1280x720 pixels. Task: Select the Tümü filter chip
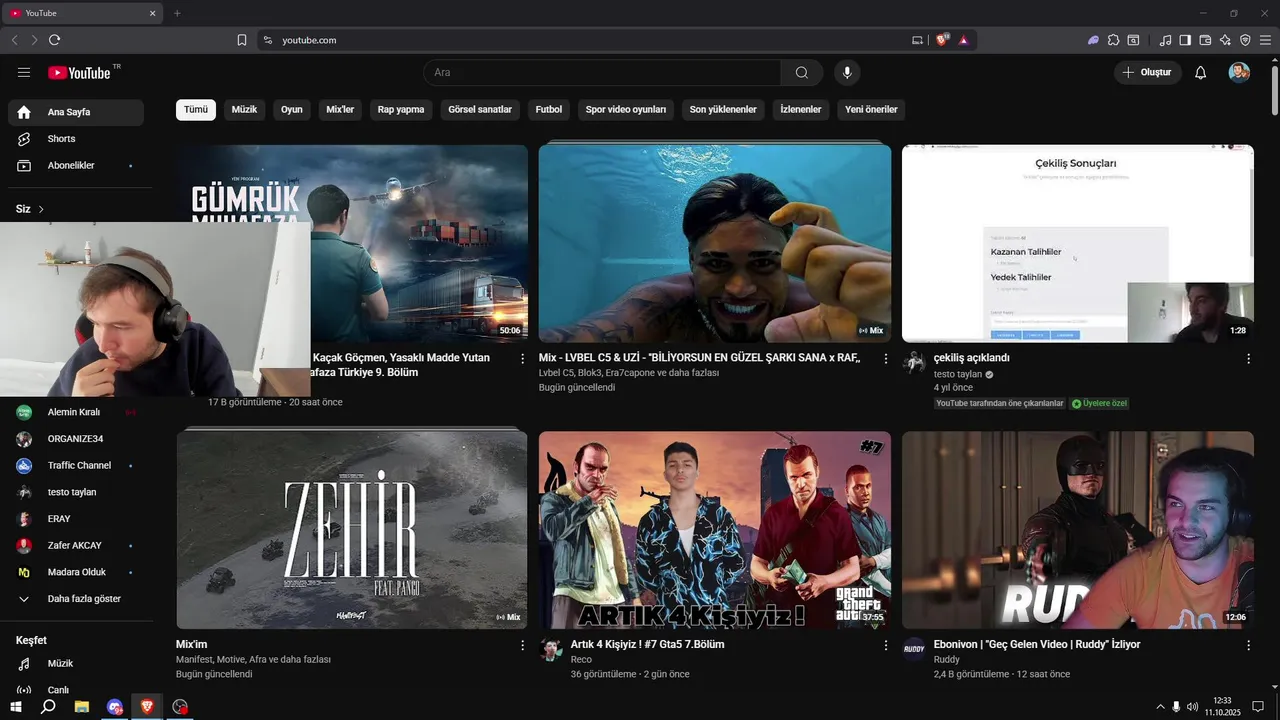click(x=196, y=109)
